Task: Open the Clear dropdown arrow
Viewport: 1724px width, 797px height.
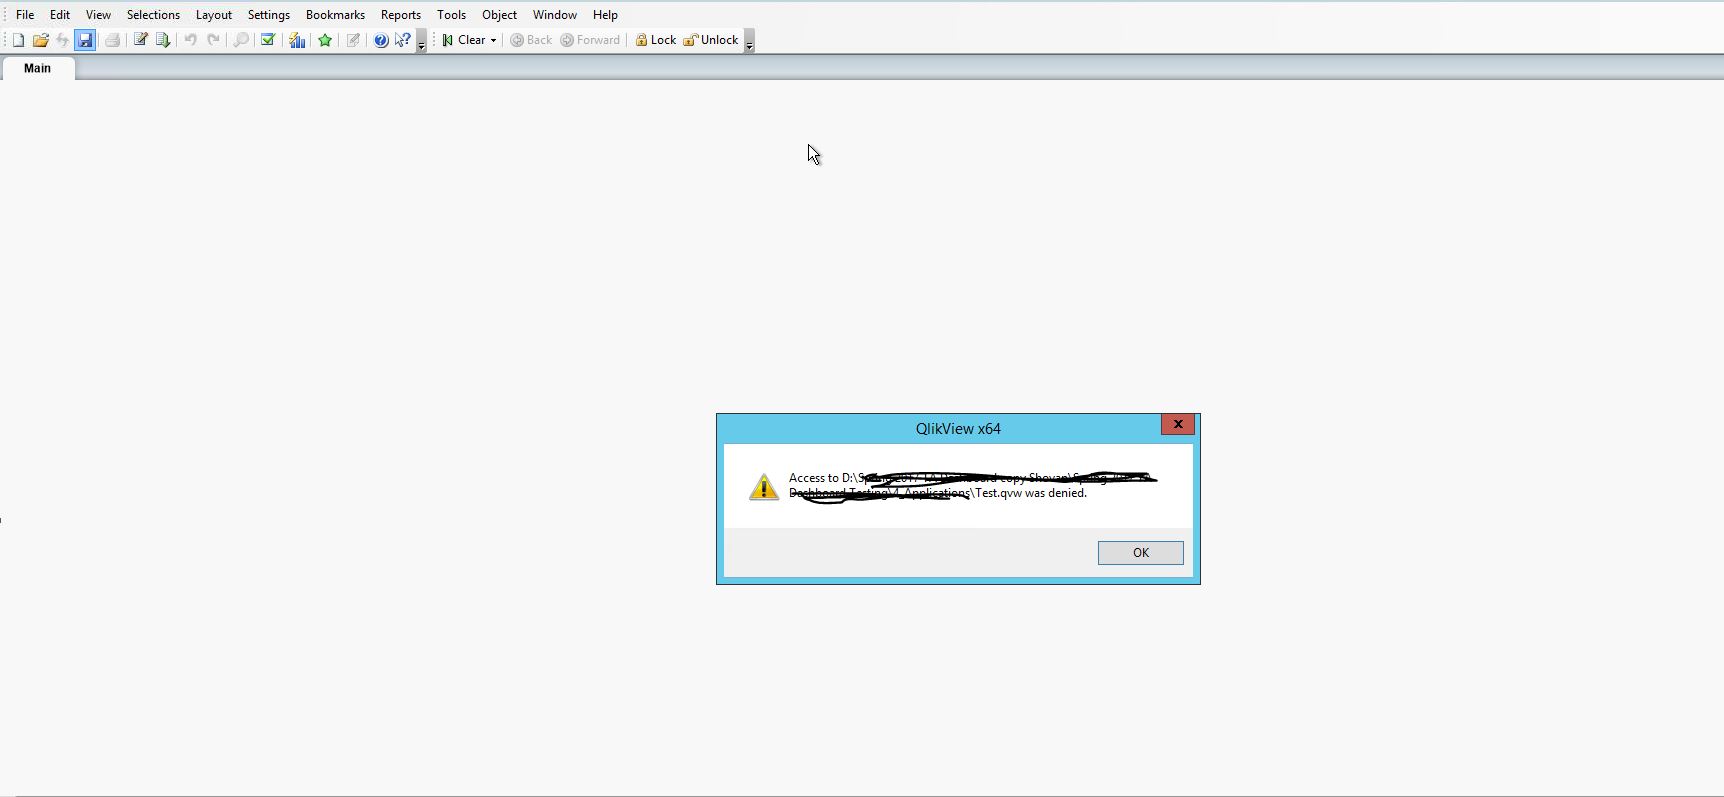Action: point(493,40)
